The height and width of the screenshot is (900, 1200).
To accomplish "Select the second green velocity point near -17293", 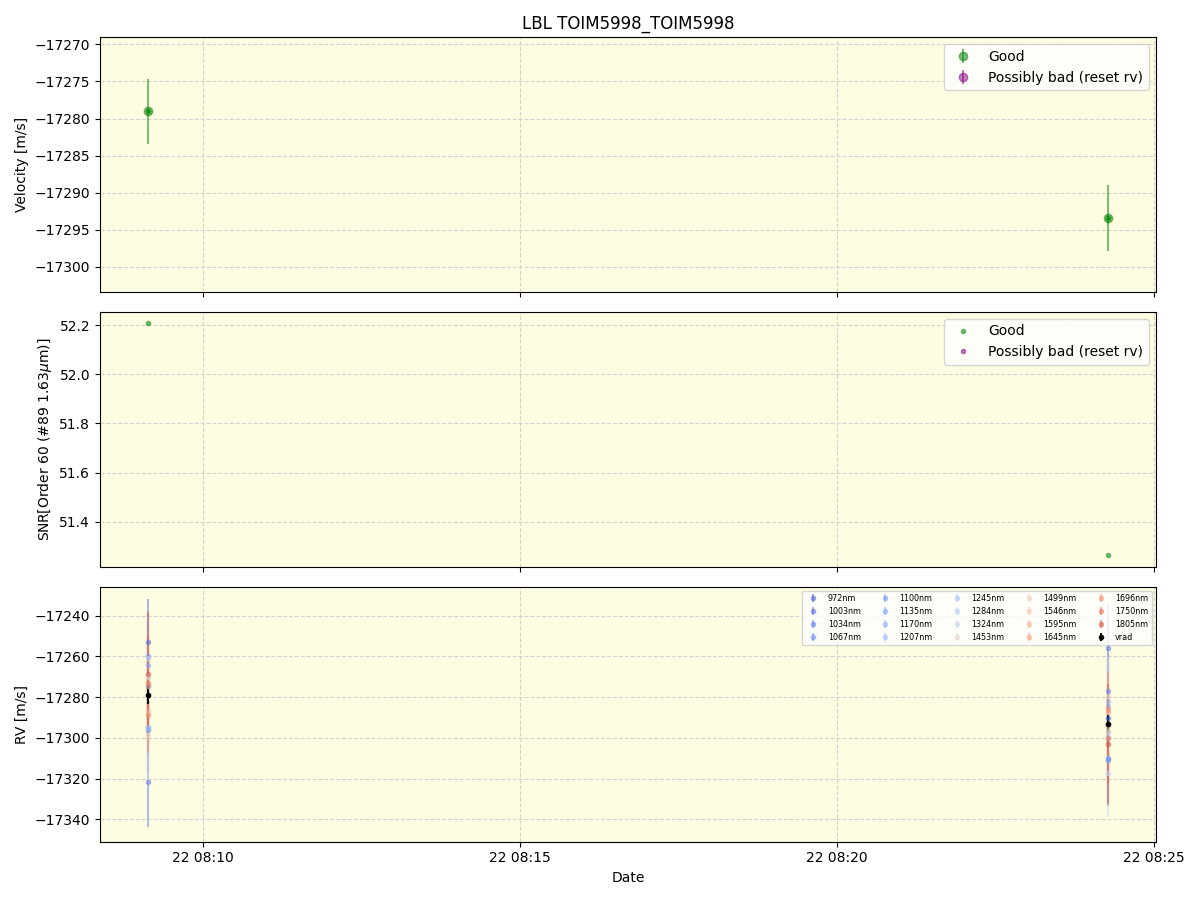I will click(x=1108, y=218).
